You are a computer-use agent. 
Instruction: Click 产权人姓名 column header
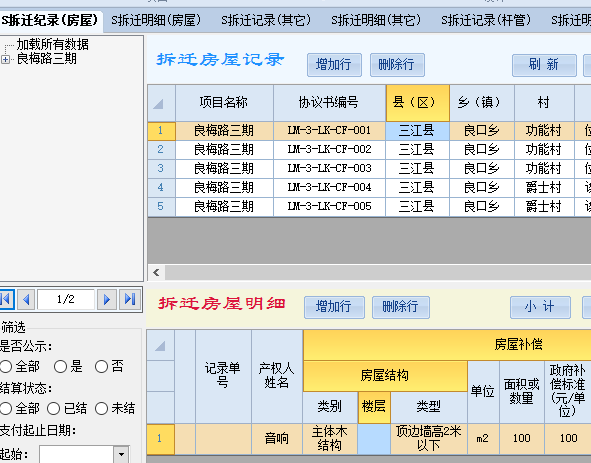click(277, 376)
